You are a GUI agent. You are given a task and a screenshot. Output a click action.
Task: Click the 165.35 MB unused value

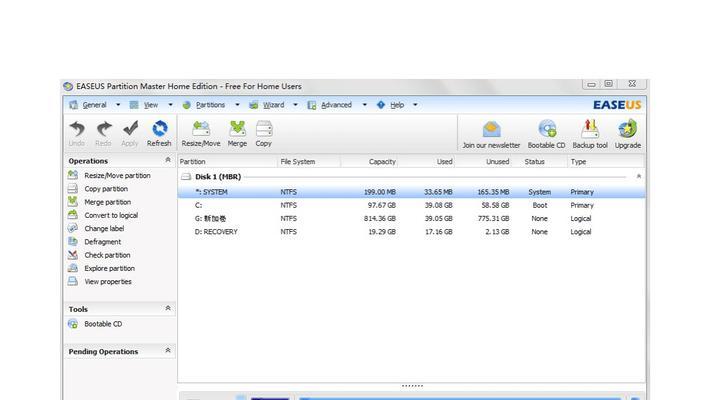click(493, 192)
